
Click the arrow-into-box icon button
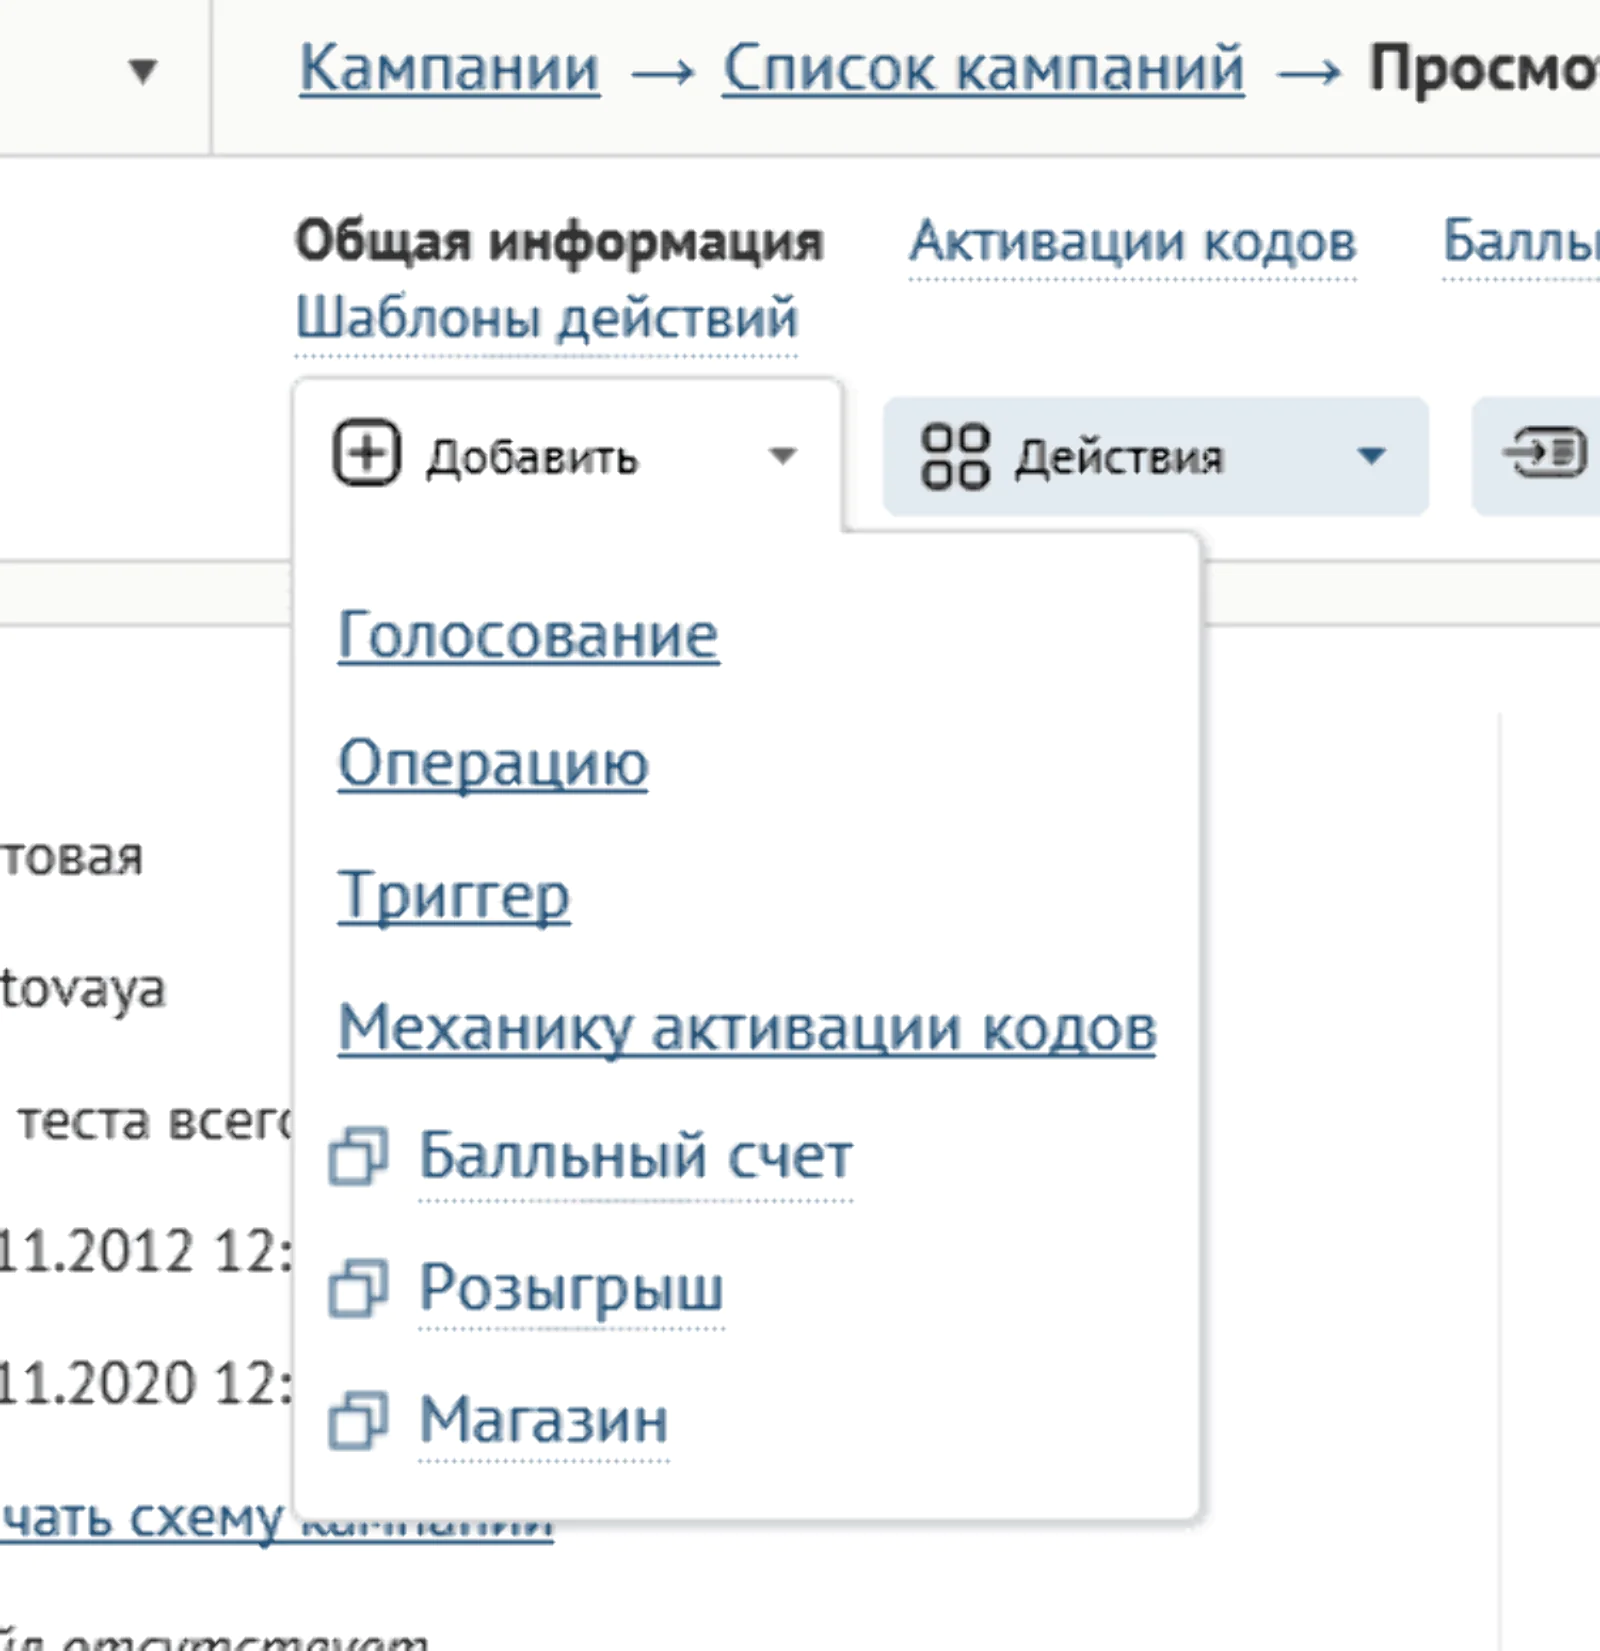[x=1545, y=454]
